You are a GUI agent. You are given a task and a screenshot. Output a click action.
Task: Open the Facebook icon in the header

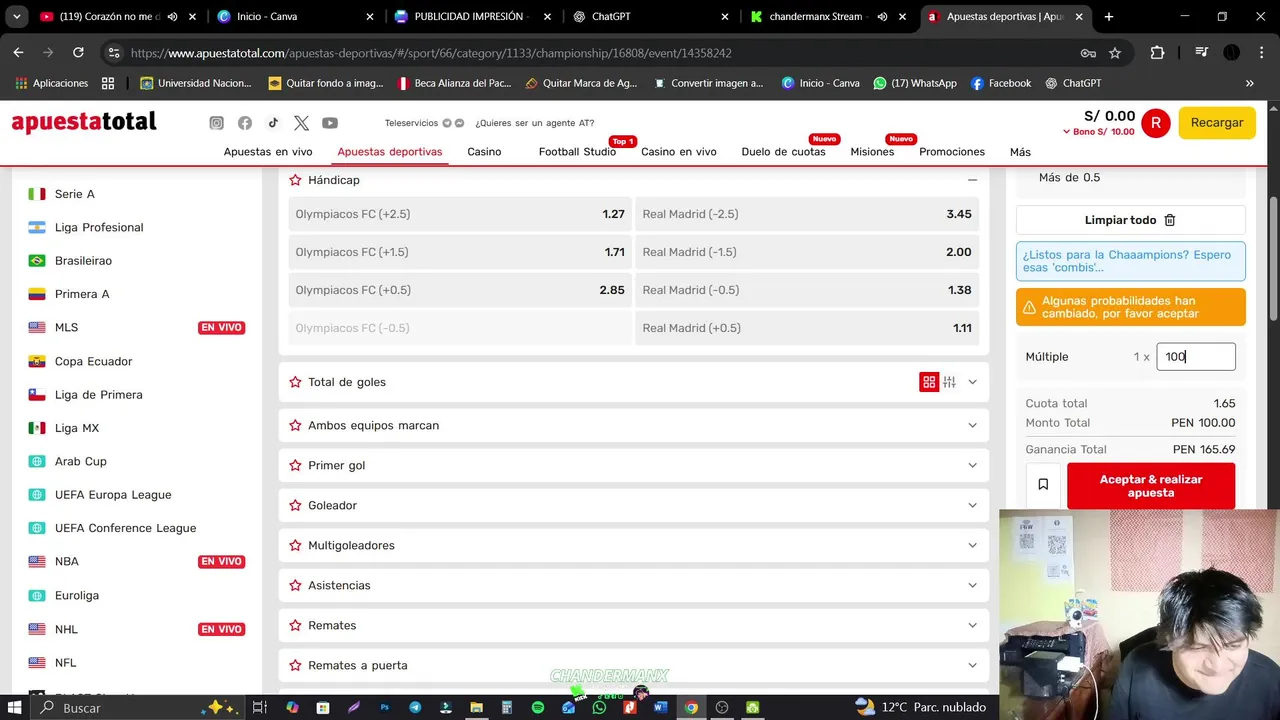point(245,123)
